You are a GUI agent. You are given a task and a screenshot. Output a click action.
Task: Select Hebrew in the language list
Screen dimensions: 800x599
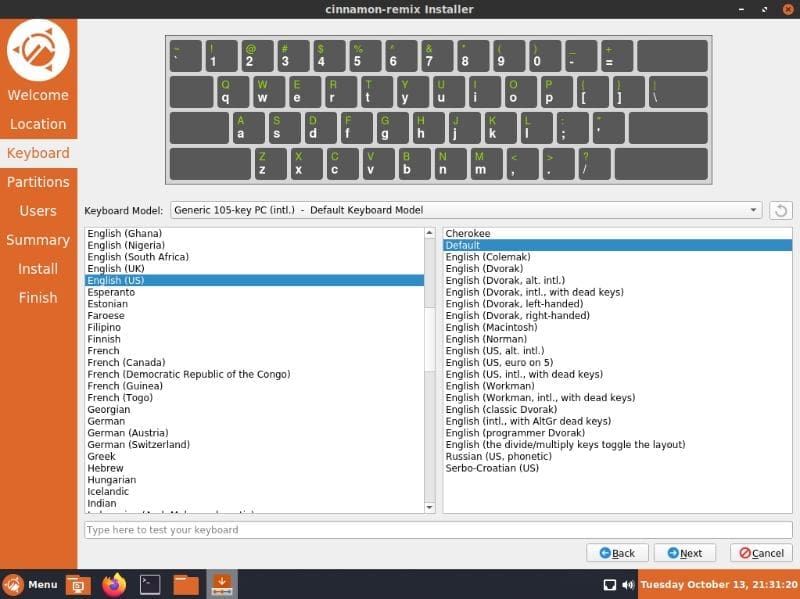[x=254, y=468]
